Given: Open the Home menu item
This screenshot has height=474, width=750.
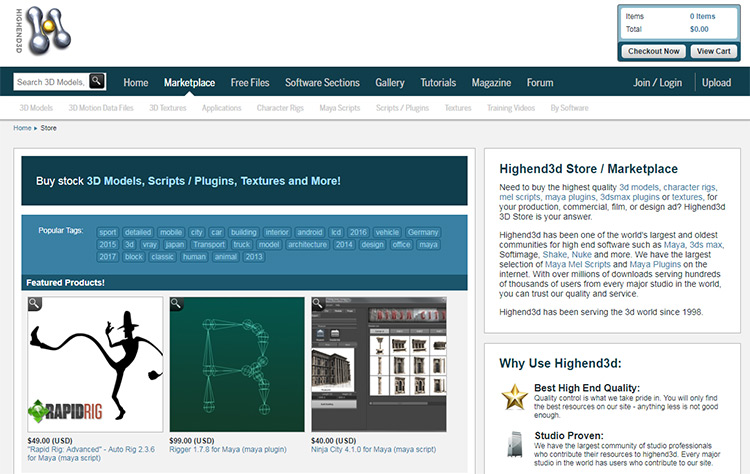Looking at the screenshot, I should point(136,83).
